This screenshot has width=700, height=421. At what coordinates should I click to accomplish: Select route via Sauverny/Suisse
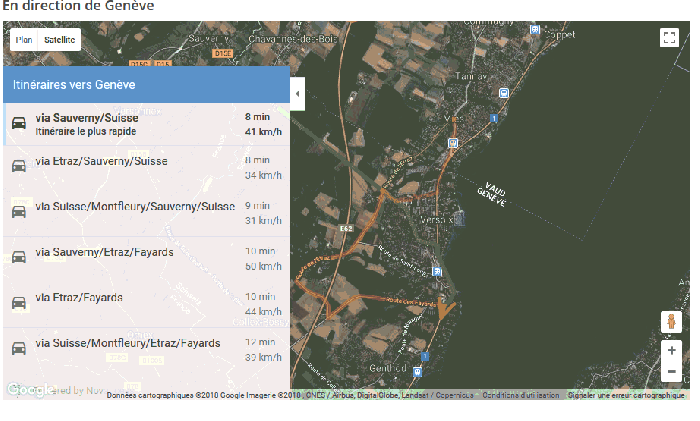146,124
